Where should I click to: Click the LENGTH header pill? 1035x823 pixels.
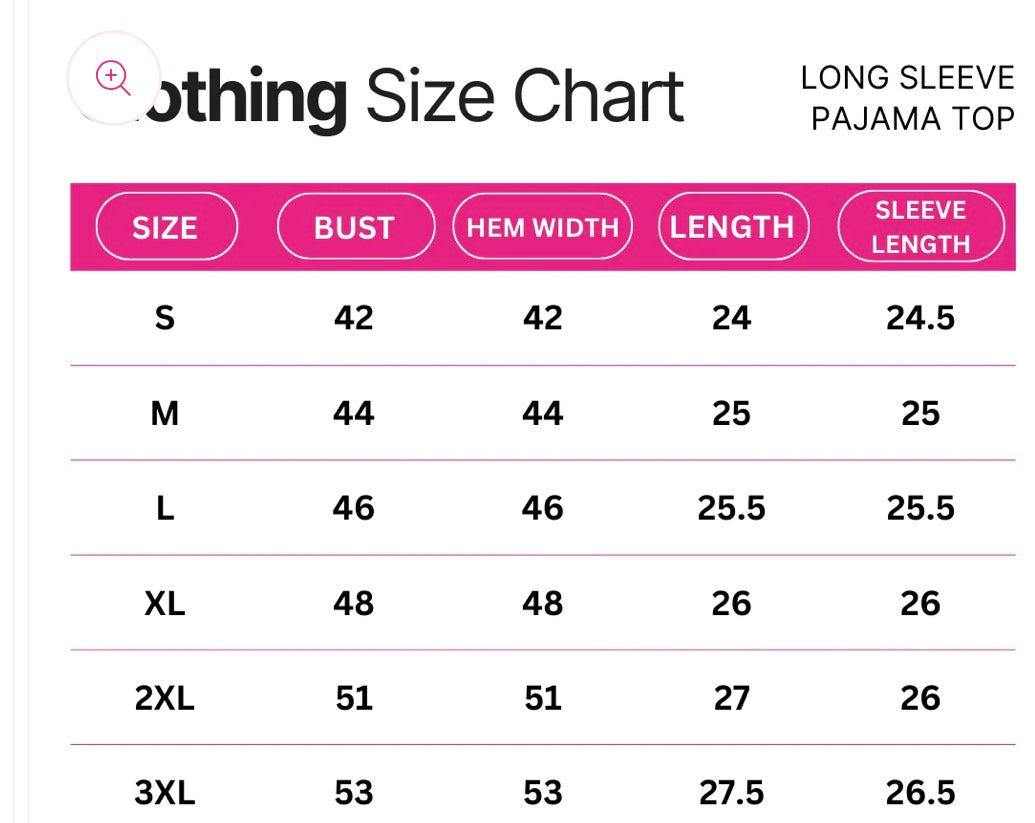click(733, 226)
